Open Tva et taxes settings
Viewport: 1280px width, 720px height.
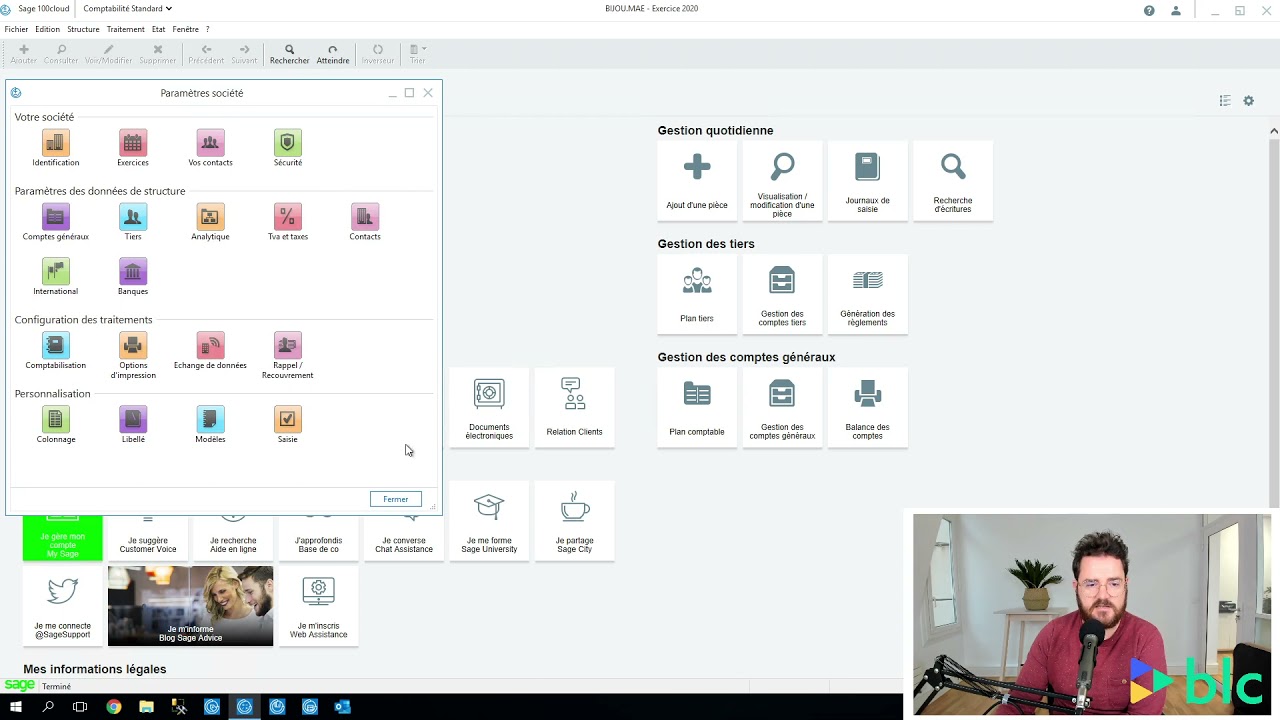[x=288, y=217]
